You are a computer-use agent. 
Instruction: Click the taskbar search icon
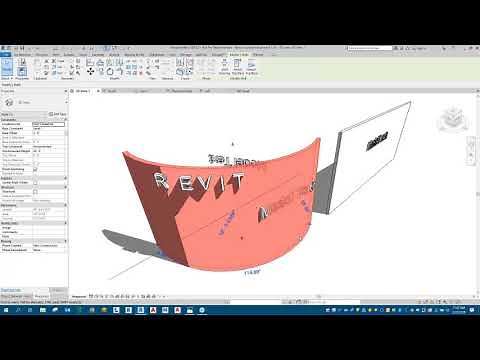(x=18, y=310)
